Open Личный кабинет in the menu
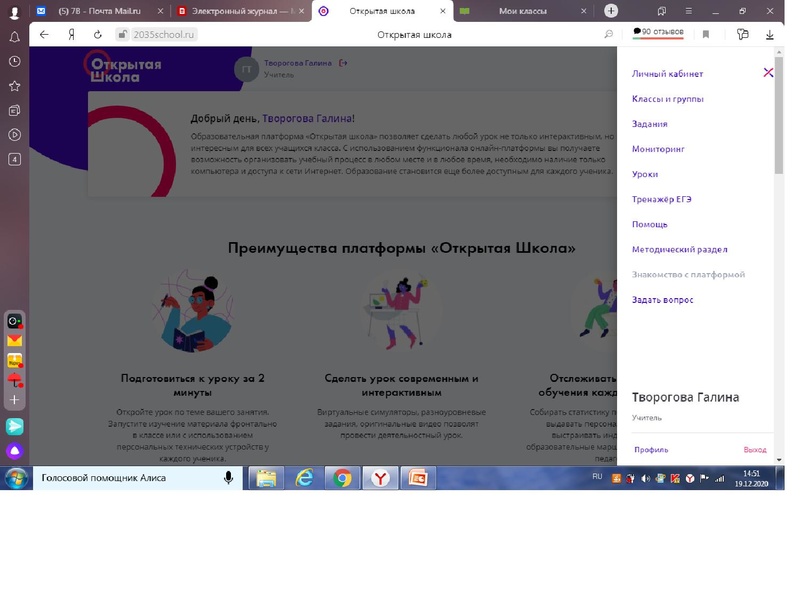 tap(666, 73)
